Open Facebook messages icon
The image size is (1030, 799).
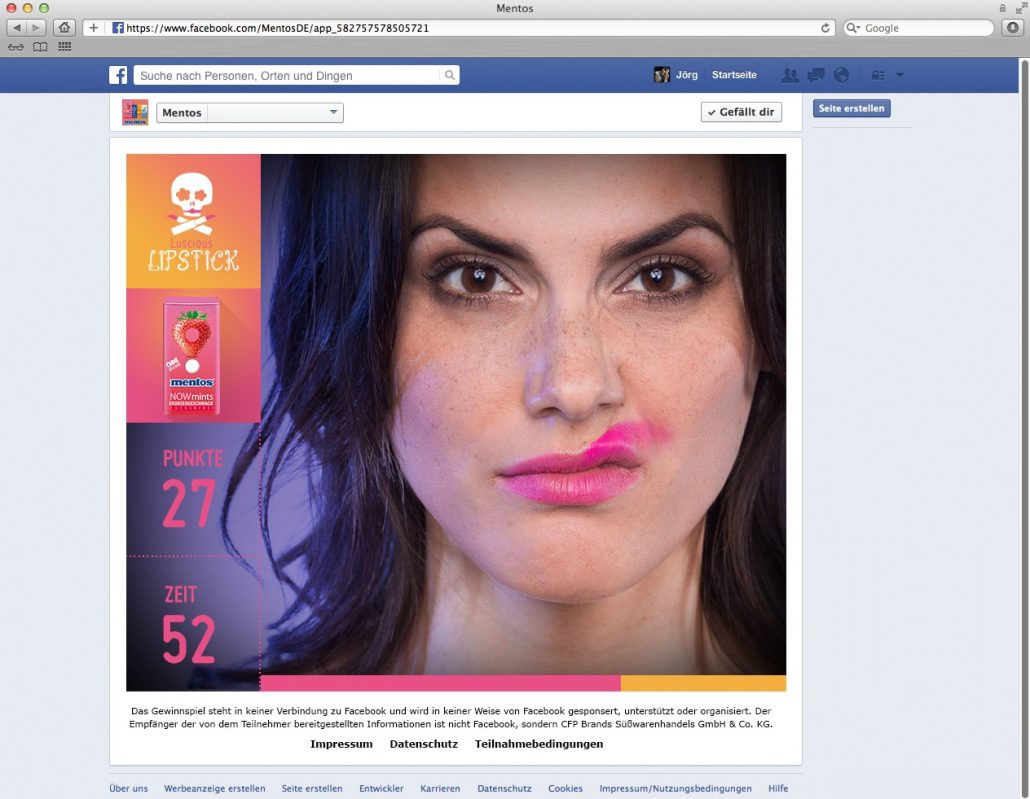(x=816, y=76)
